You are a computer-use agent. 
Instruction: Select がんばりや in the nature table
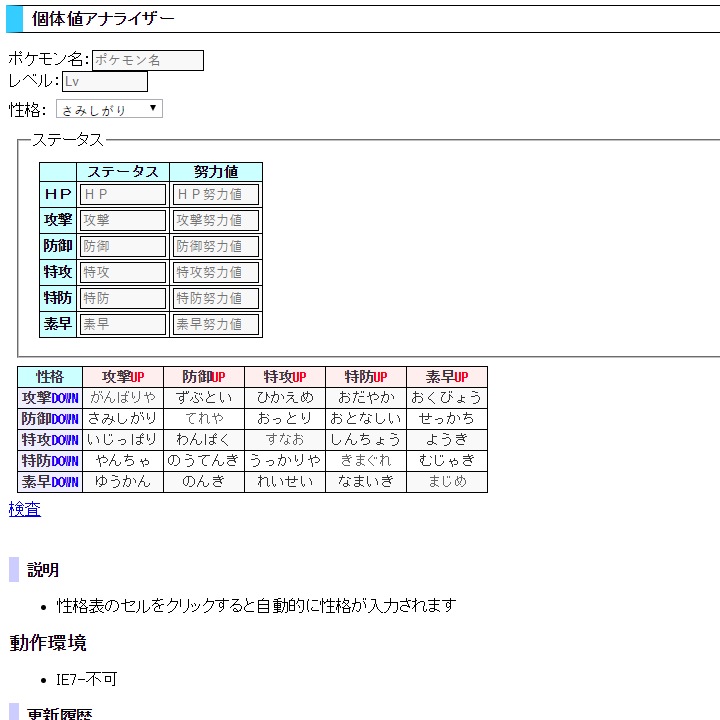pos(123,398)
